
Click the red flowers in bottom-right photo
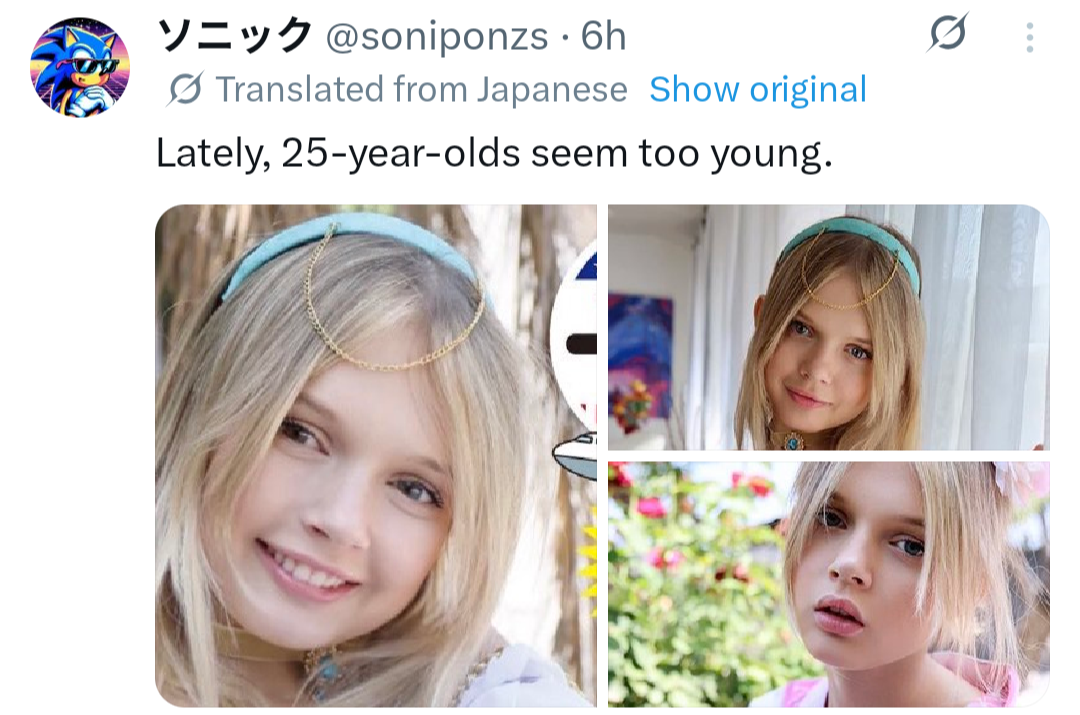tap(655, 506)
